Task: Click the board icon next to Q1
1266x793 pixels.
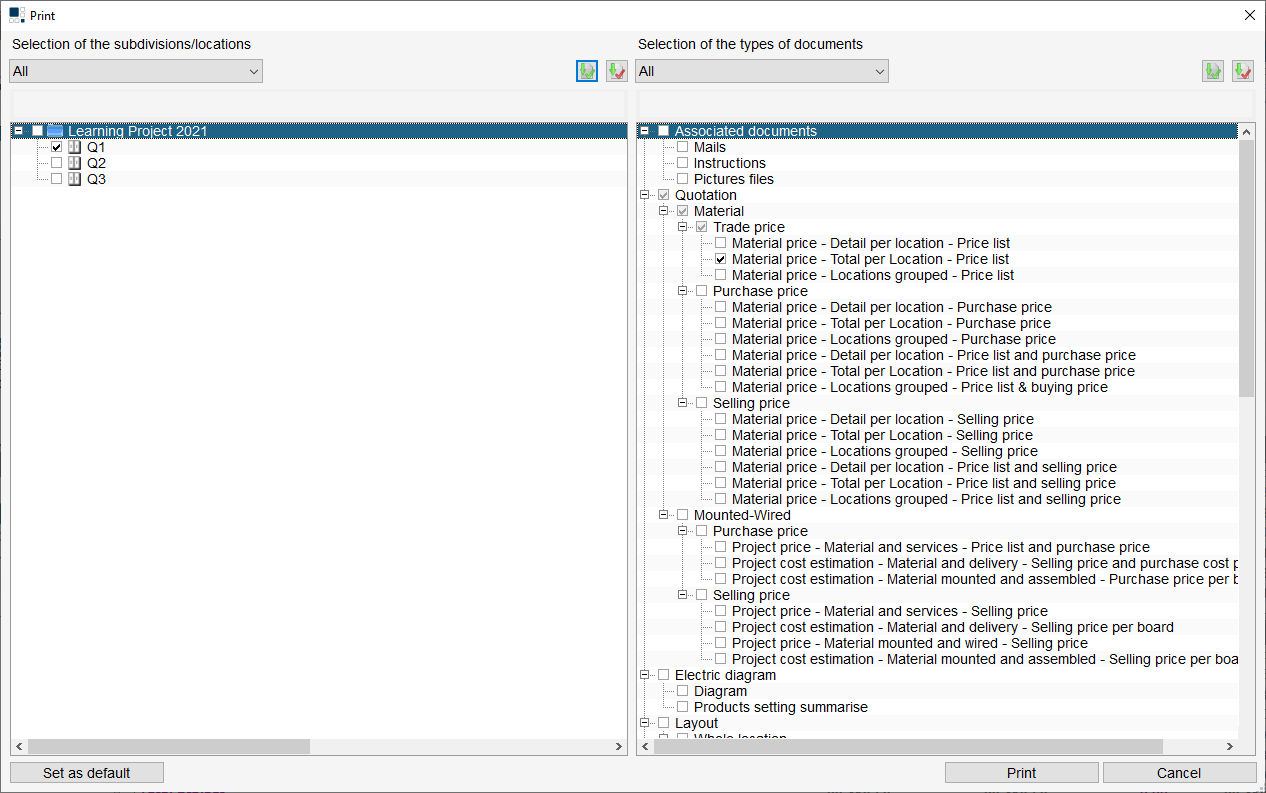Action: (74, 146)
